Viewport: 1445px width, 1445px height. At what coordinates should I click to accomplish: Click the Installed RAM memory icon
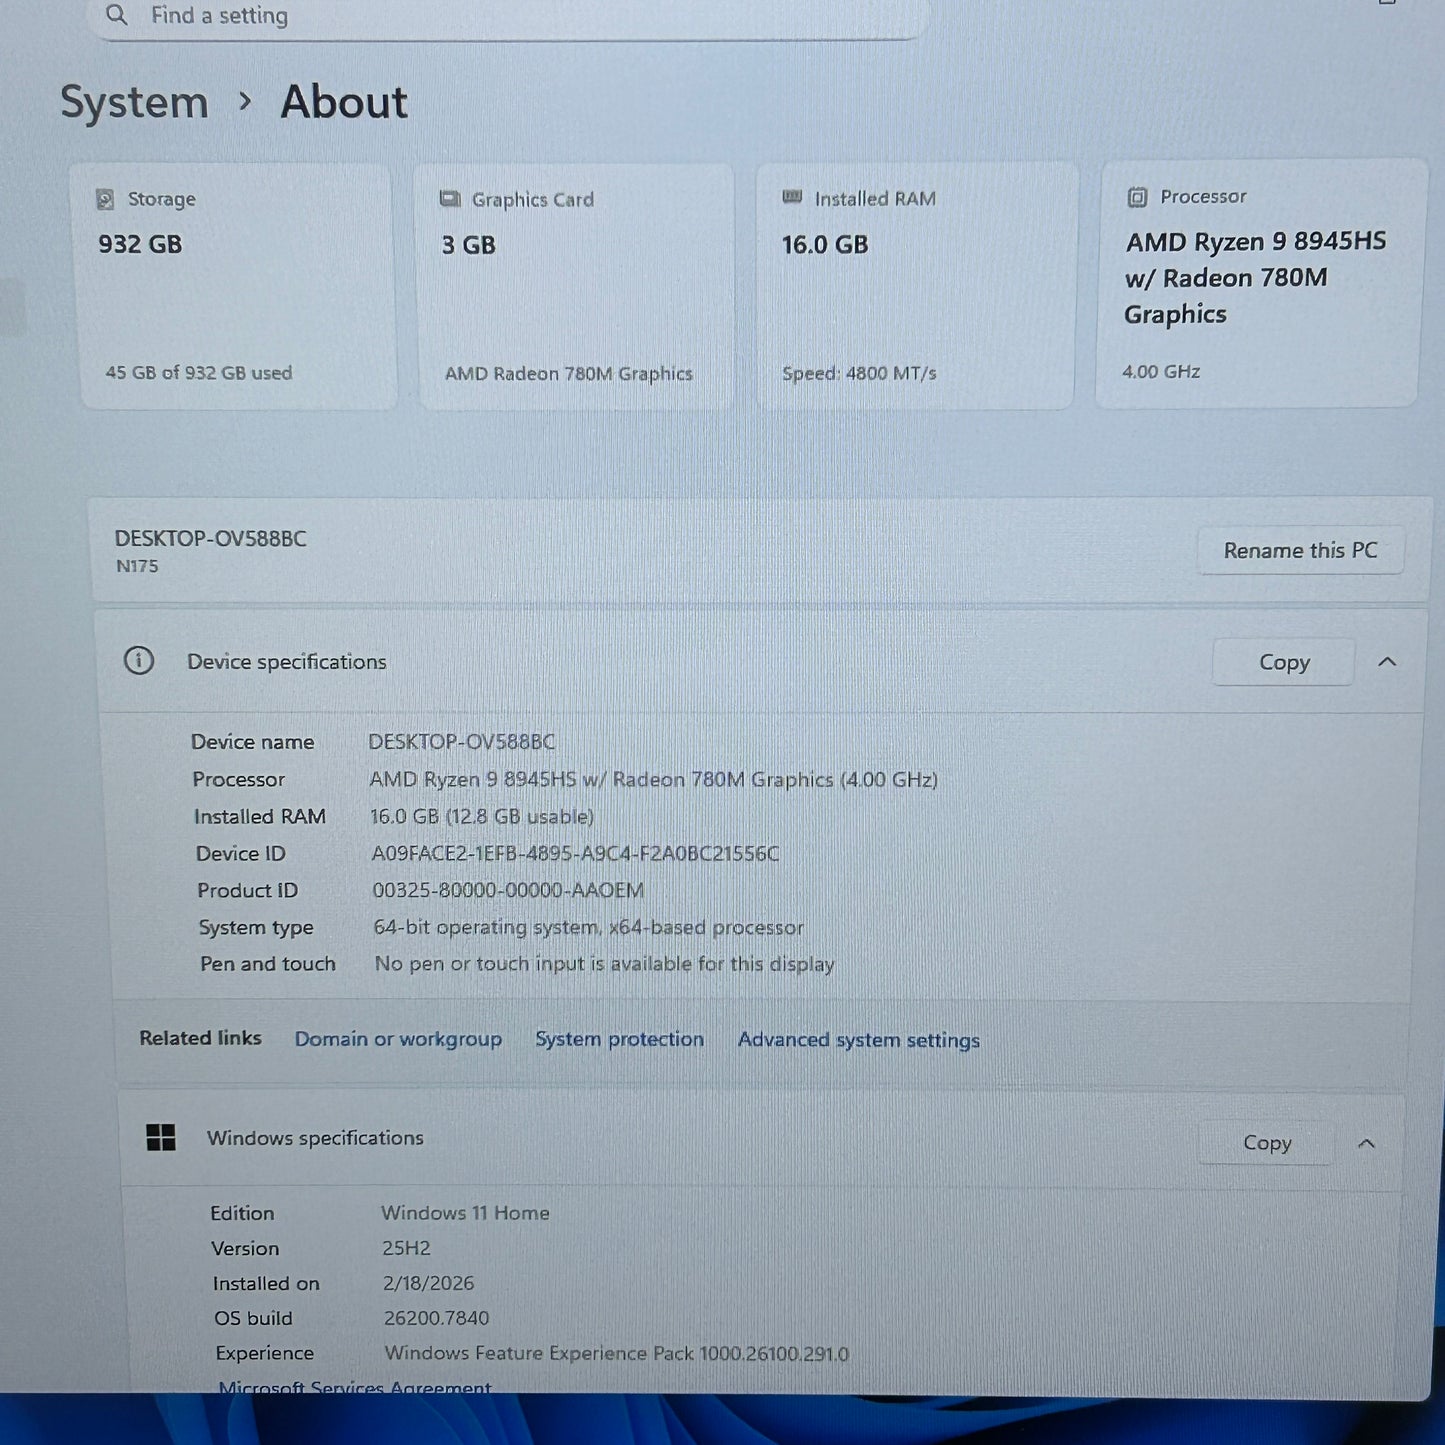point(791,198)
